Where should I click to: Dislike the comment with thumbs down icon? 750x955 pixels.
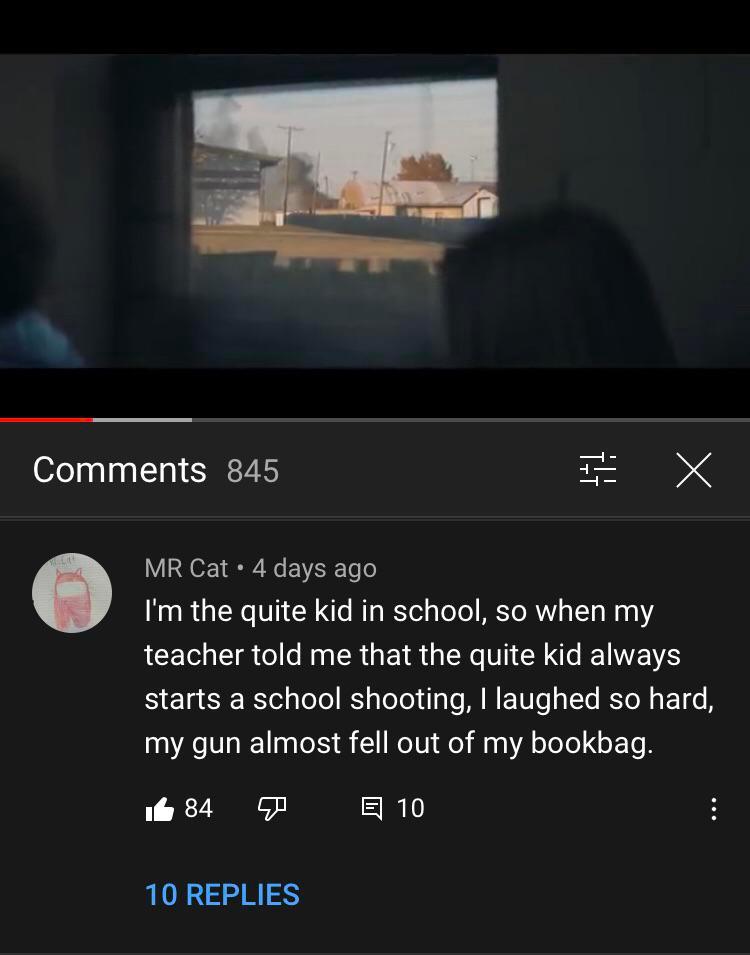(272, 809)
